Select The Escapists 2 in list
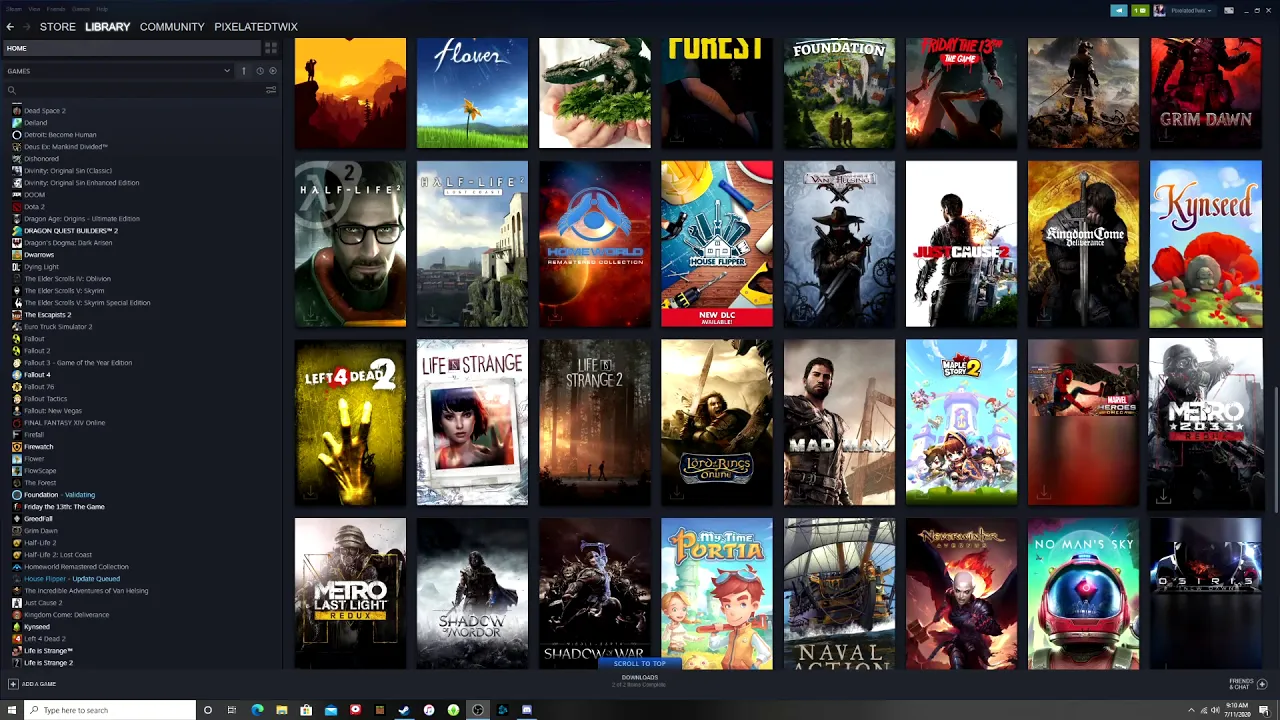The height and width of the screenshot is (720, 1280). click(x=47, y=315)
